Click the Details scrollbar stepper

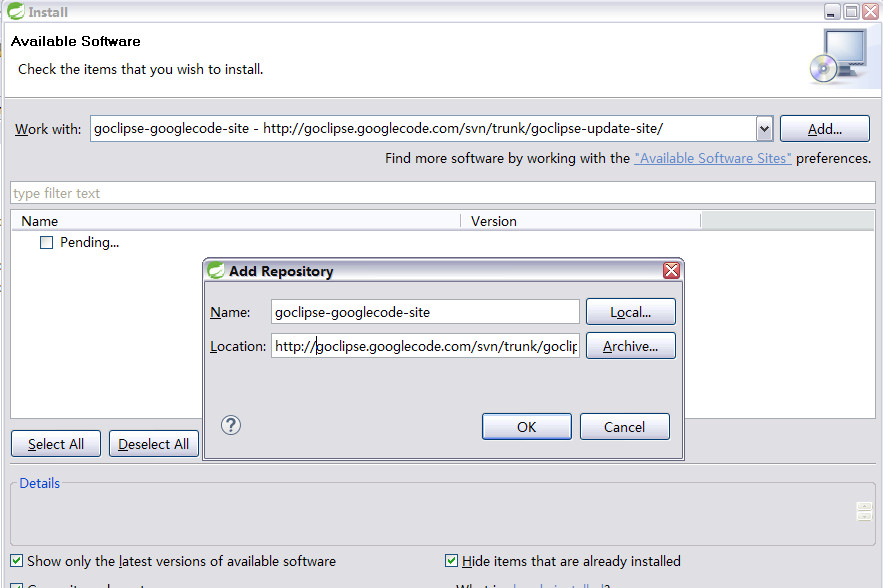pos(864,511)
